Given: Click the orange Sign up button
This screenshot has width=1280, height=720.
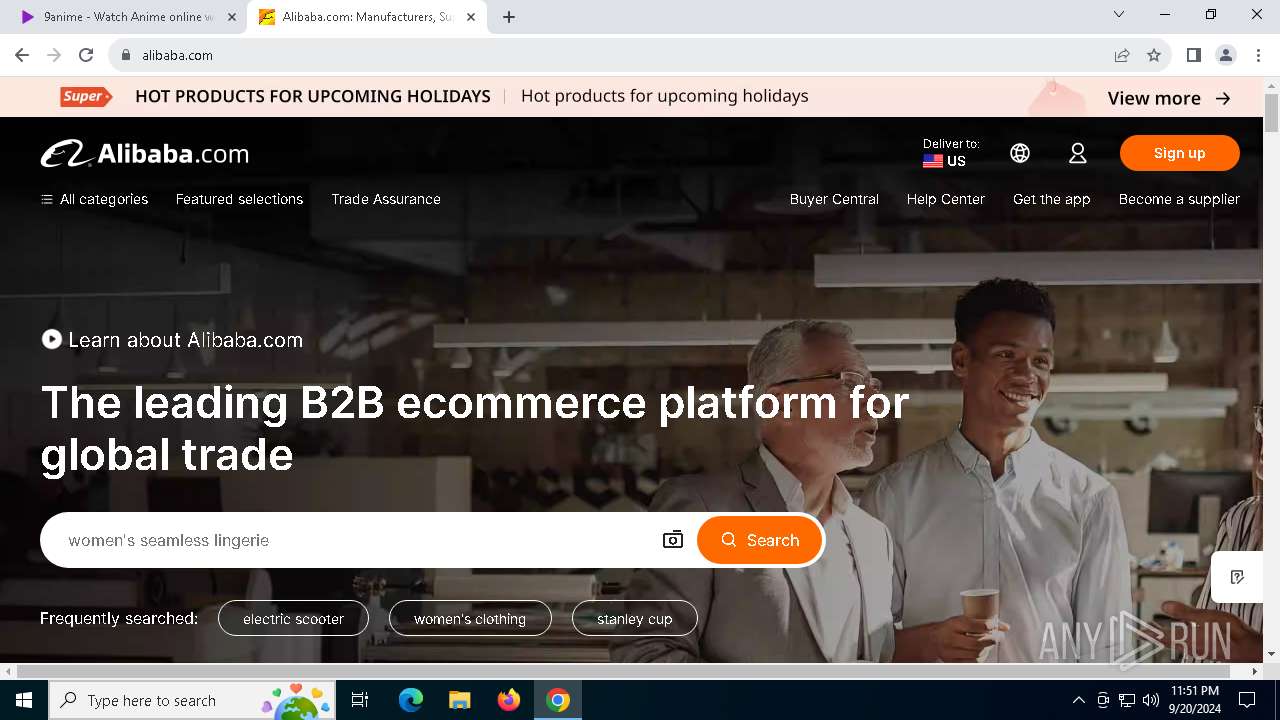Looking at the screenshot, I should (x=1180, y=153).
